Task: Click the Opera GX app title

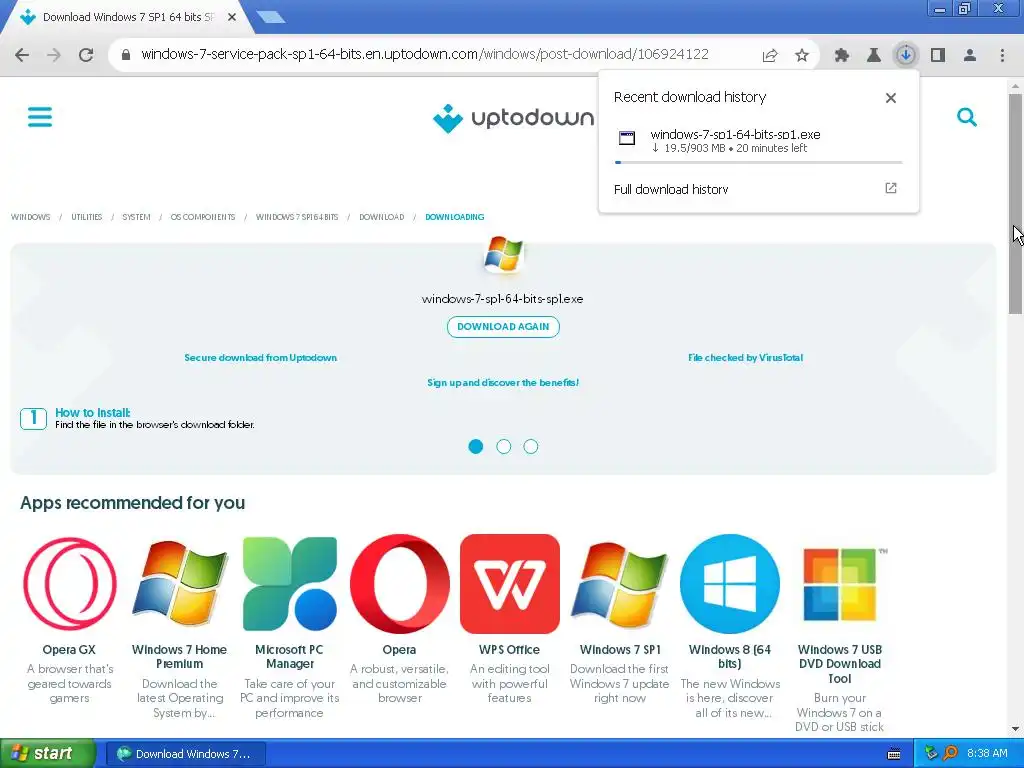Action: [69, 650]
